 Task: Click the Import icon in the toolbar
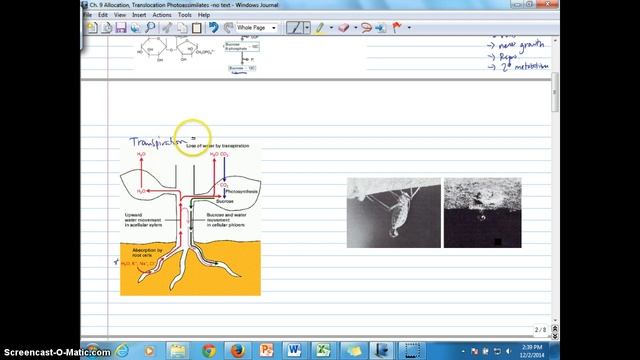107,28
